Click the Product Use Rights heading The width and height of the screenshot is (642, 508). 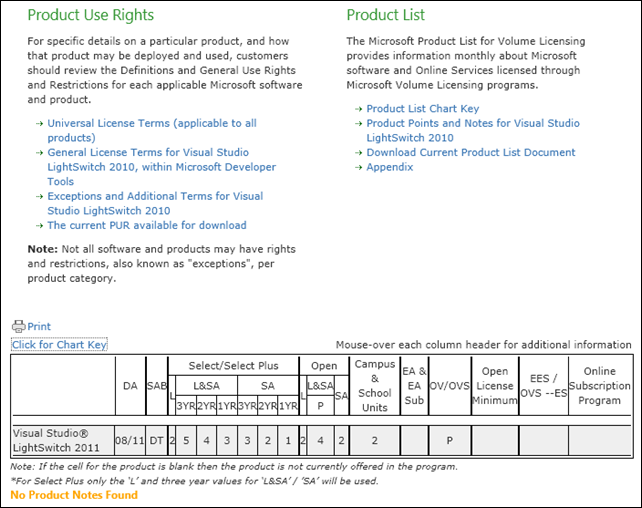[90, 15]
